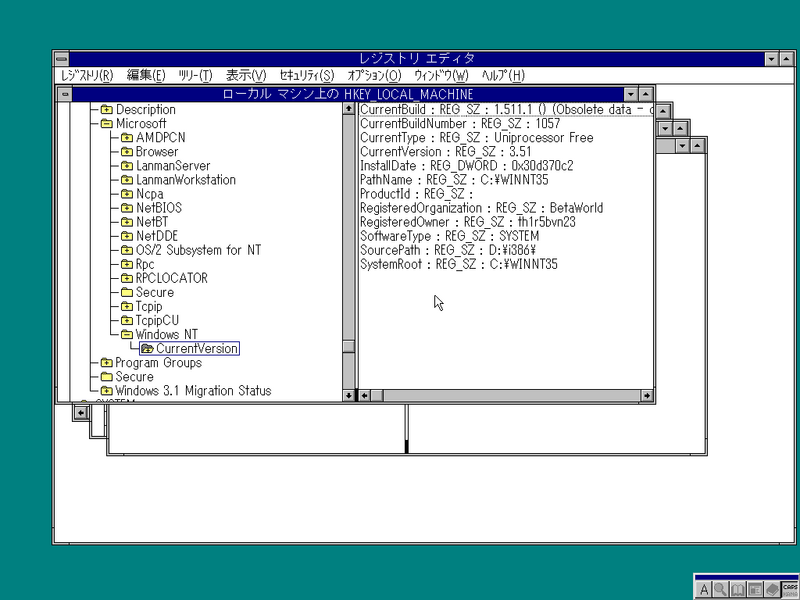Open the セキュリティ(S) menu
Screen dimensions: 800x600
[307, 76]
